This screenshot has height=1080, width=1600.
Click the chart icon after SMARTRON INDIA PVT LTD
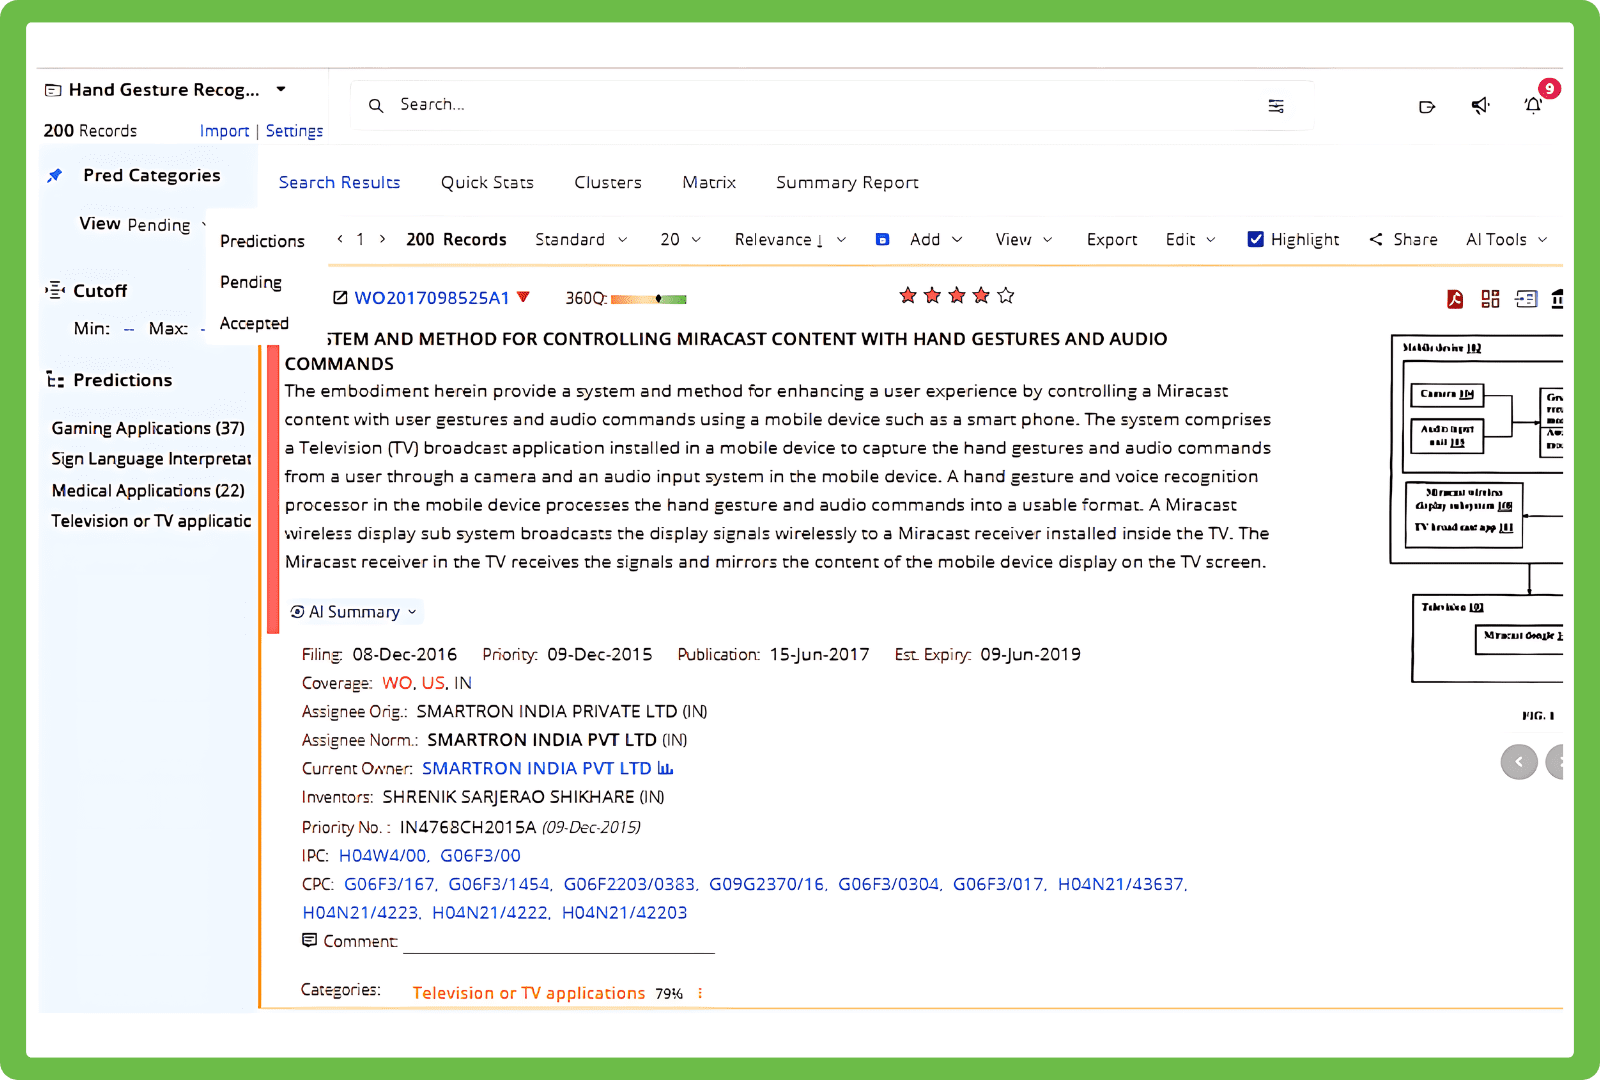click(x=665, y=769)
